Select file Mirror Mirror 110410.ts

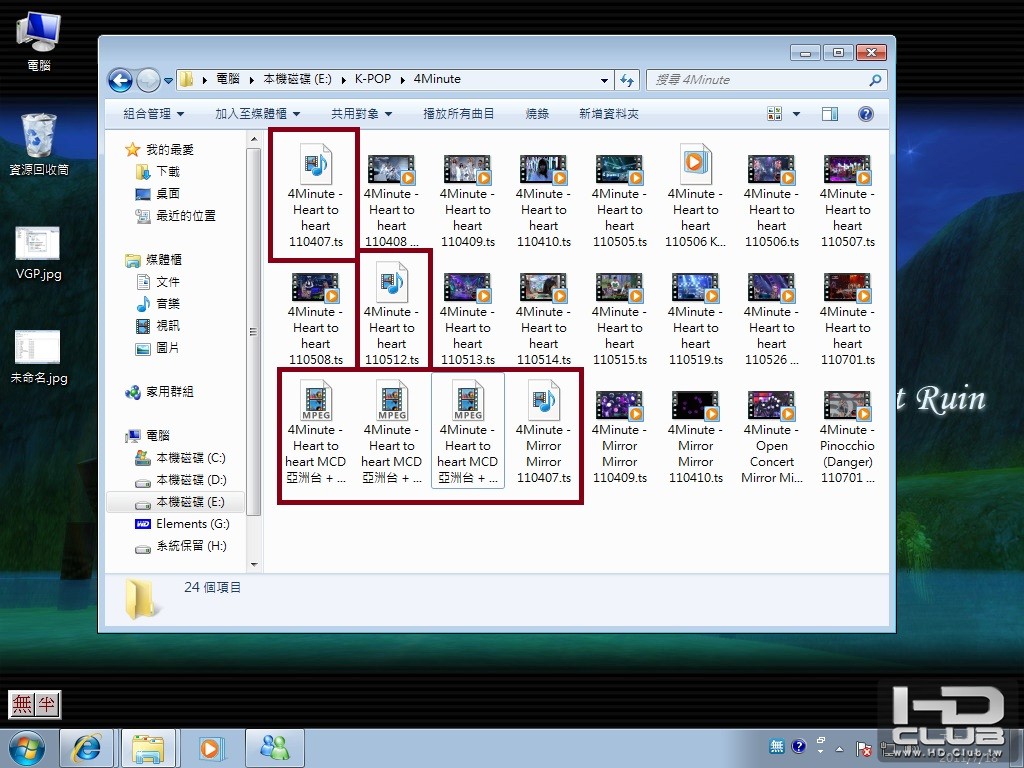pyautogui.click(x=696, y=437)
